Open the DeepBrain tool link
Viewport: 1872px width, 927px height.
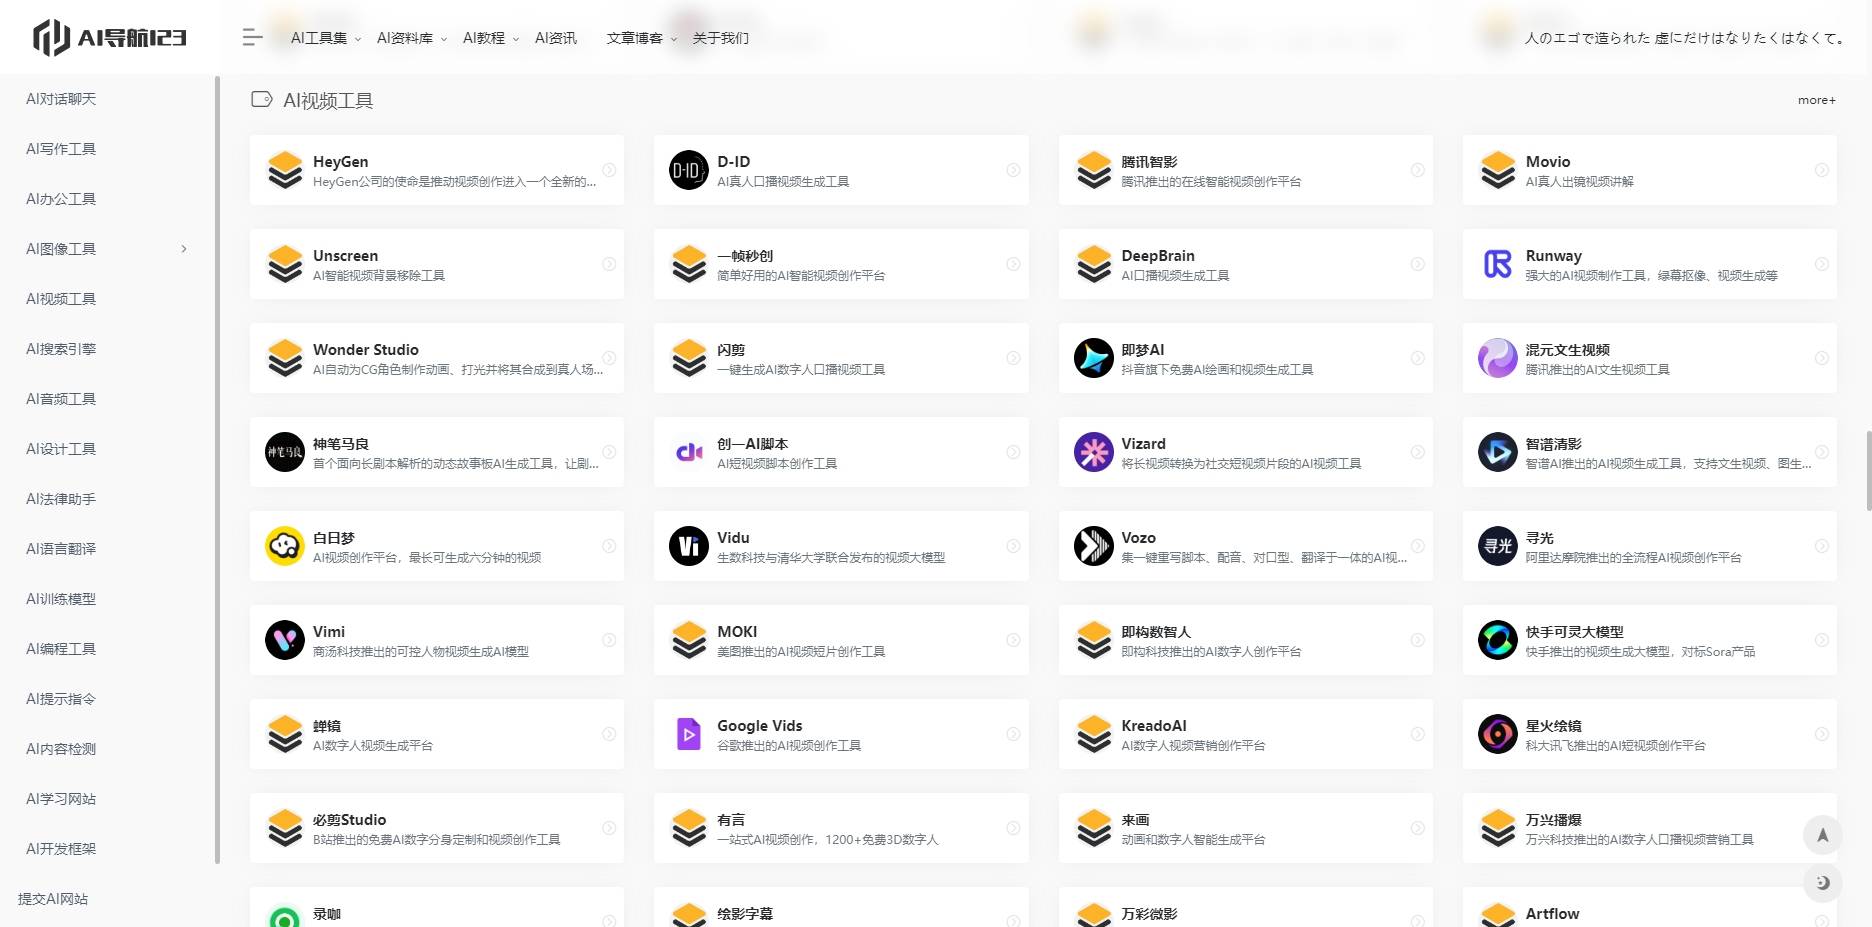1245,264
